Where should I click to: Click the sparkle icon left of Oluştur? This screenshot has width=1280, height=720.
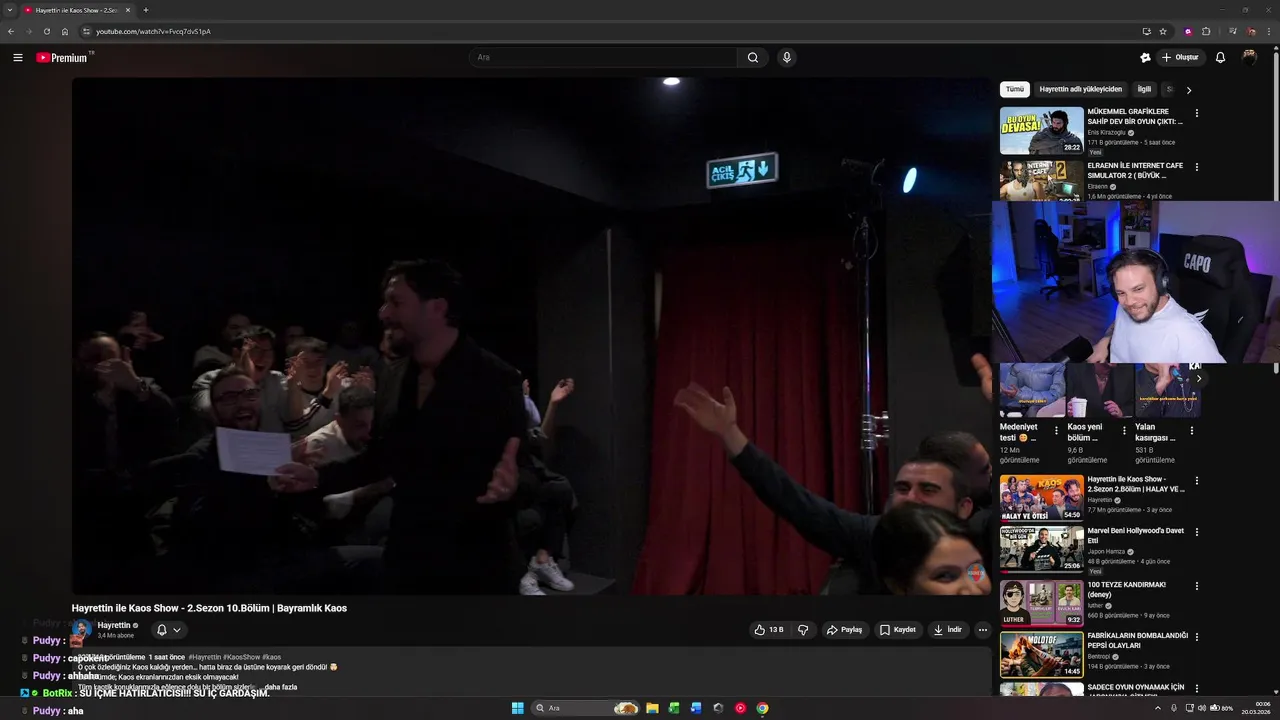pyautogui.click(x=1145, y=58)
